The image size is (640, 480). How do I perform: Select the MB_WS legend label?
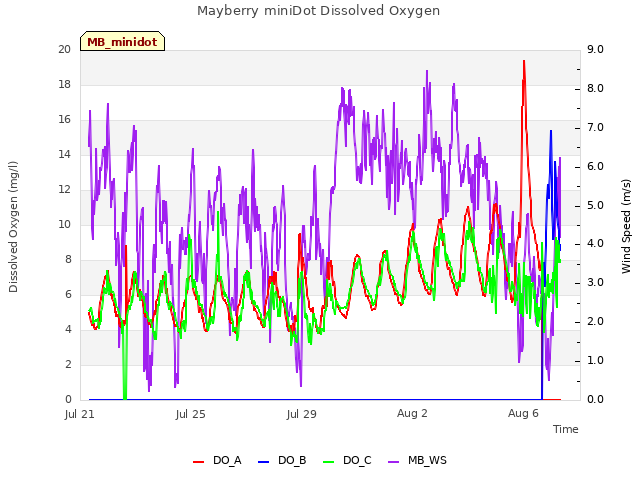coord(427,460)
